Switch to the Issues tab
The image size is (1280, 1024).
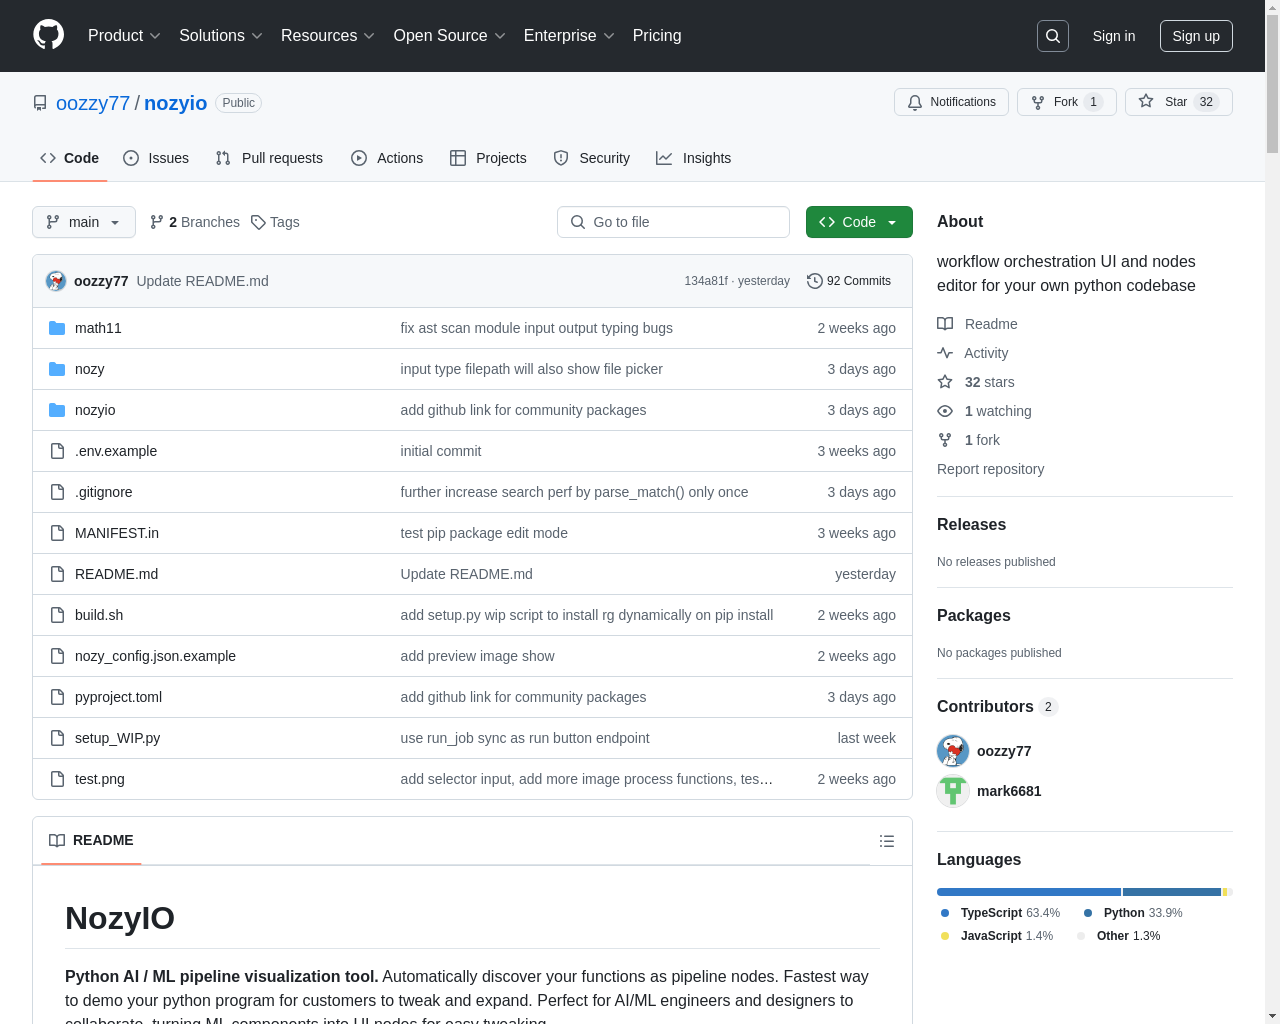(156, 158)
